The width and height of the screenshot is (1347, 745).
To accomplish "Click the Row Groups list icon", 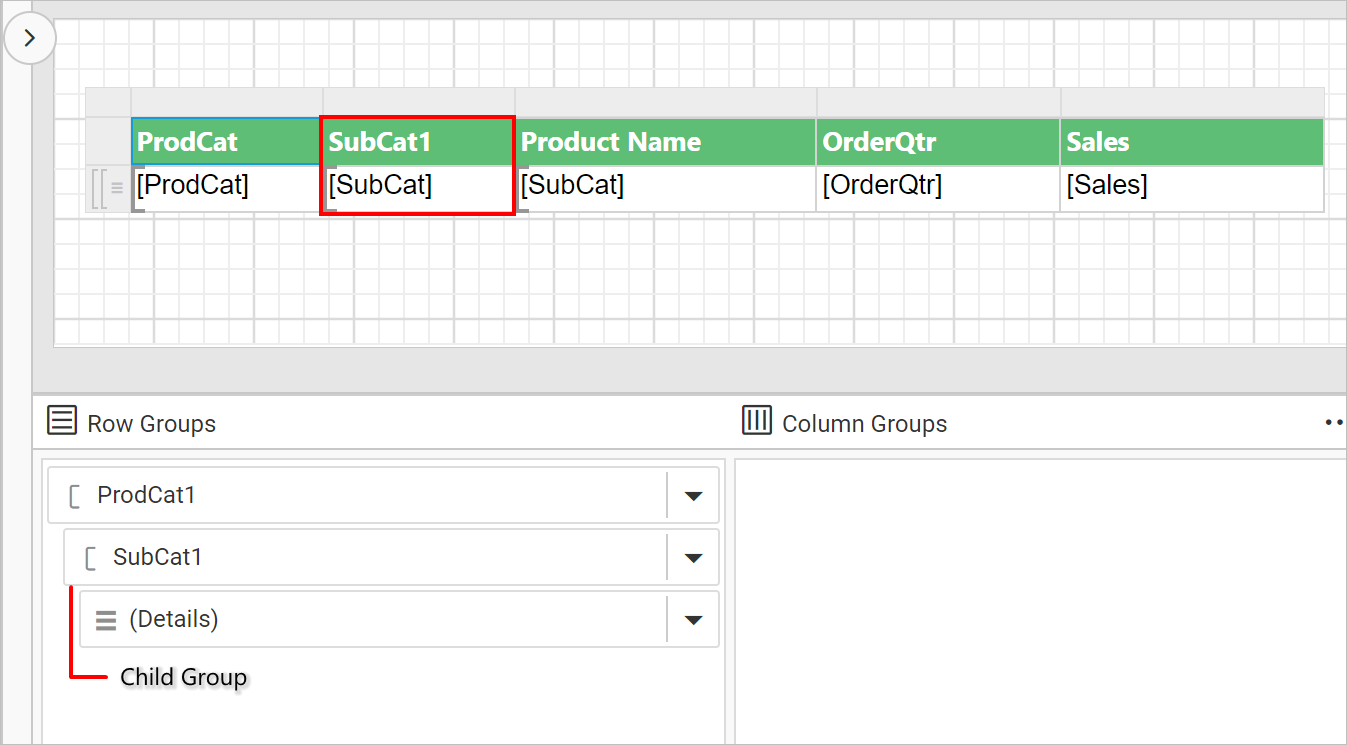I will 62,421.
